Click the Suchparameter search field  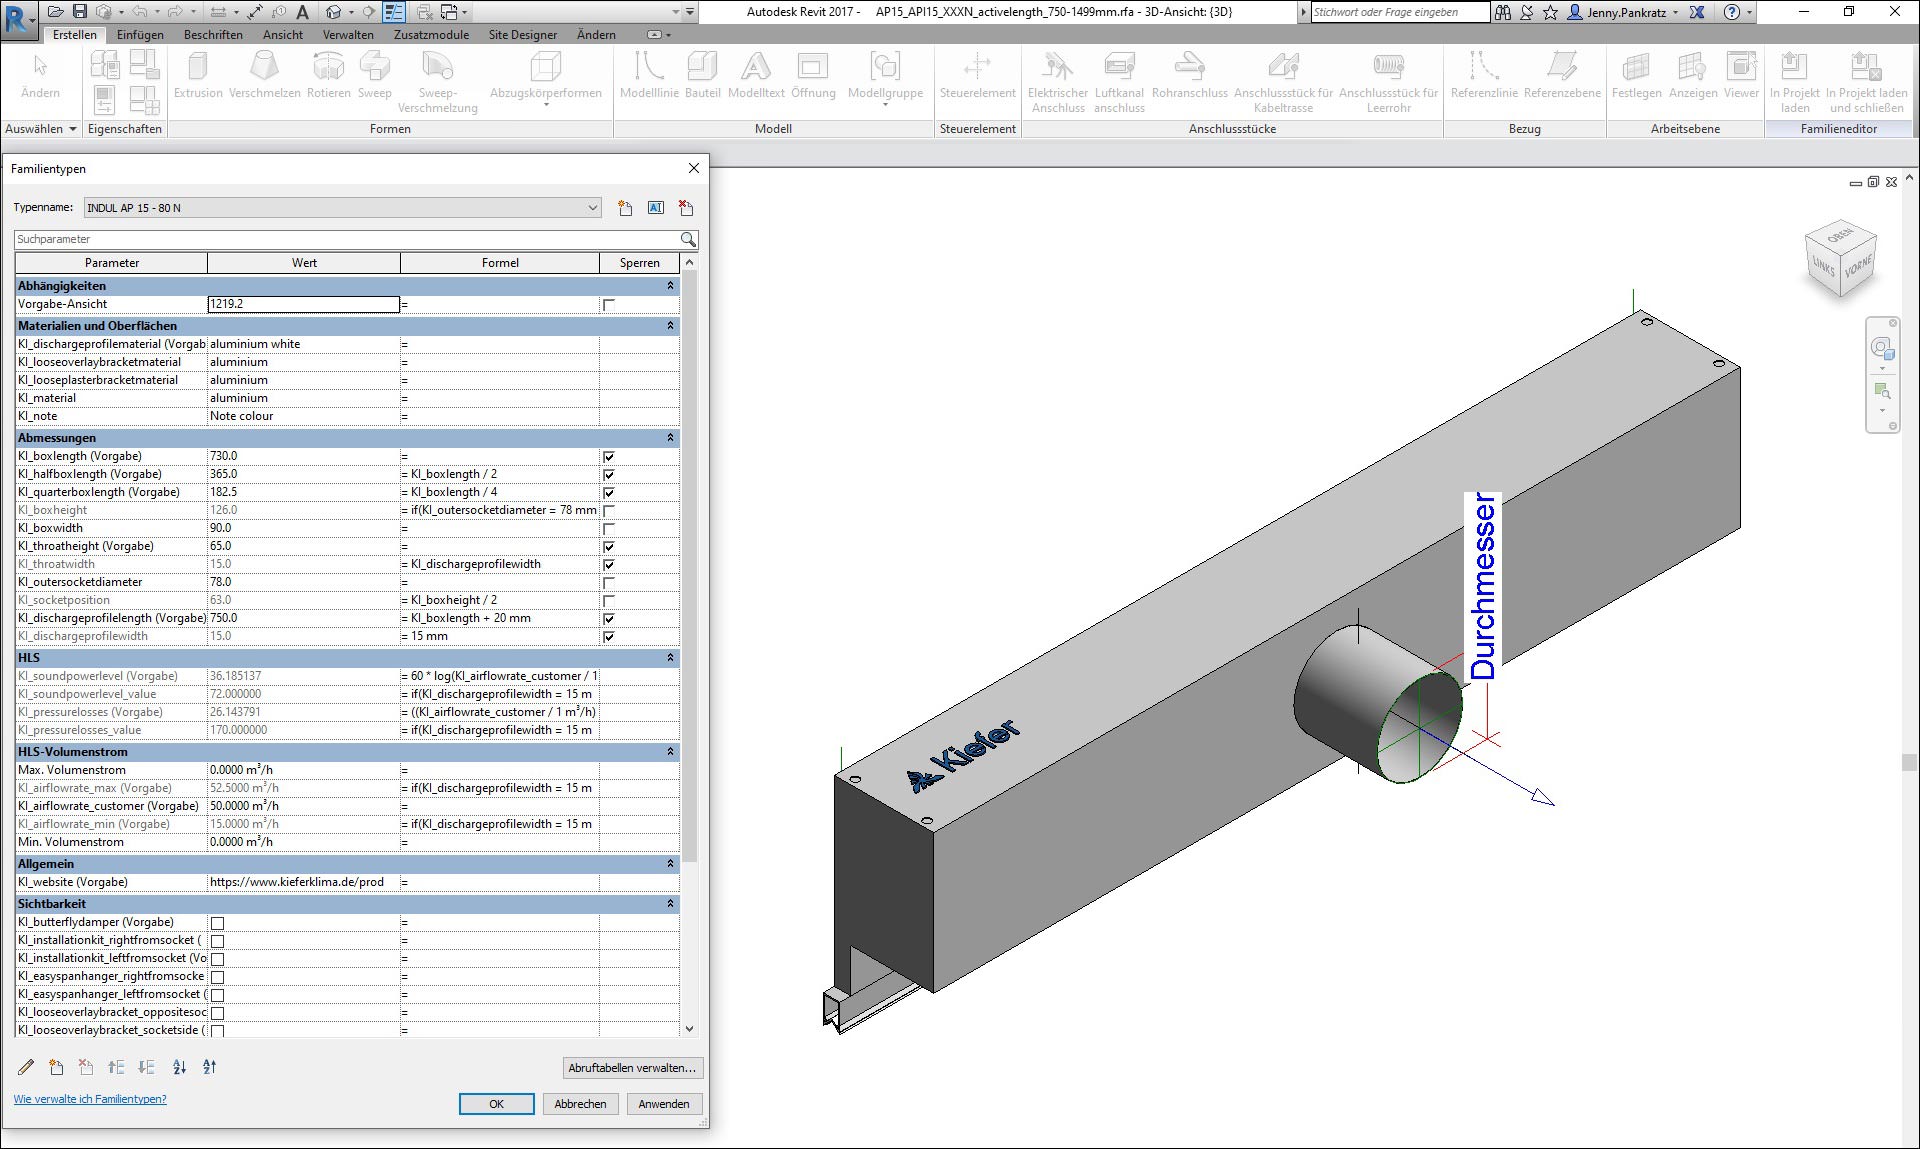coord(347,239)
